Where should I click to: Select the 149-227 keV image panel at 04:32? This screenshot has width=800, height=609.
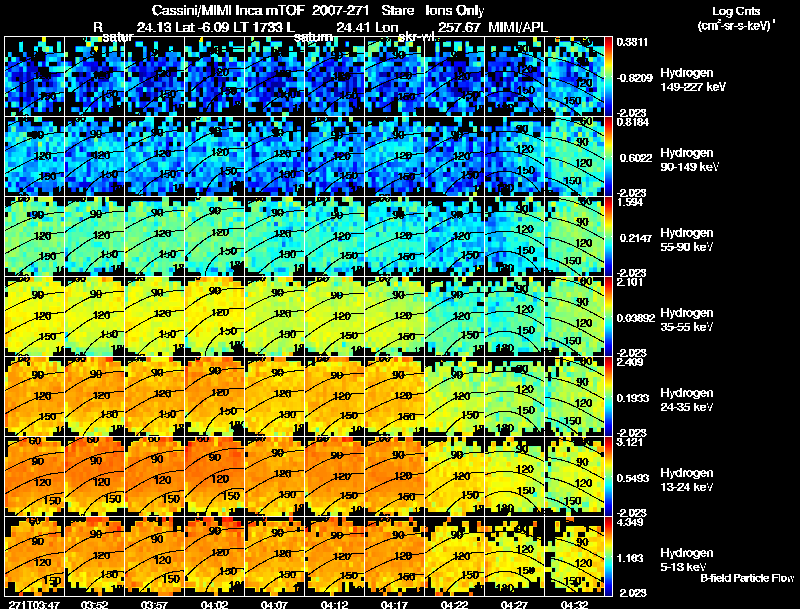(574, 76)
